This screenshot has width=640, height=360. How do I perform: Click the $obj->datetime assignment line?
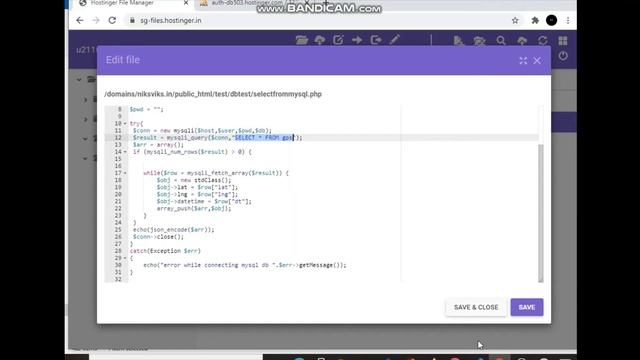[204, 201]
